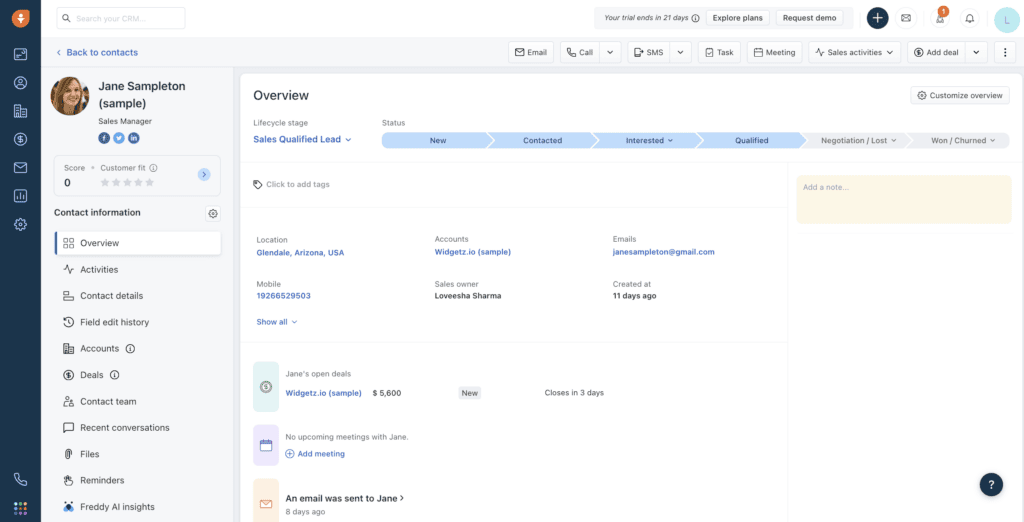Screen dimensions: 1024x522
Task: Click the Freshsales logo icon in the sidebar
Action: point(20,18)
